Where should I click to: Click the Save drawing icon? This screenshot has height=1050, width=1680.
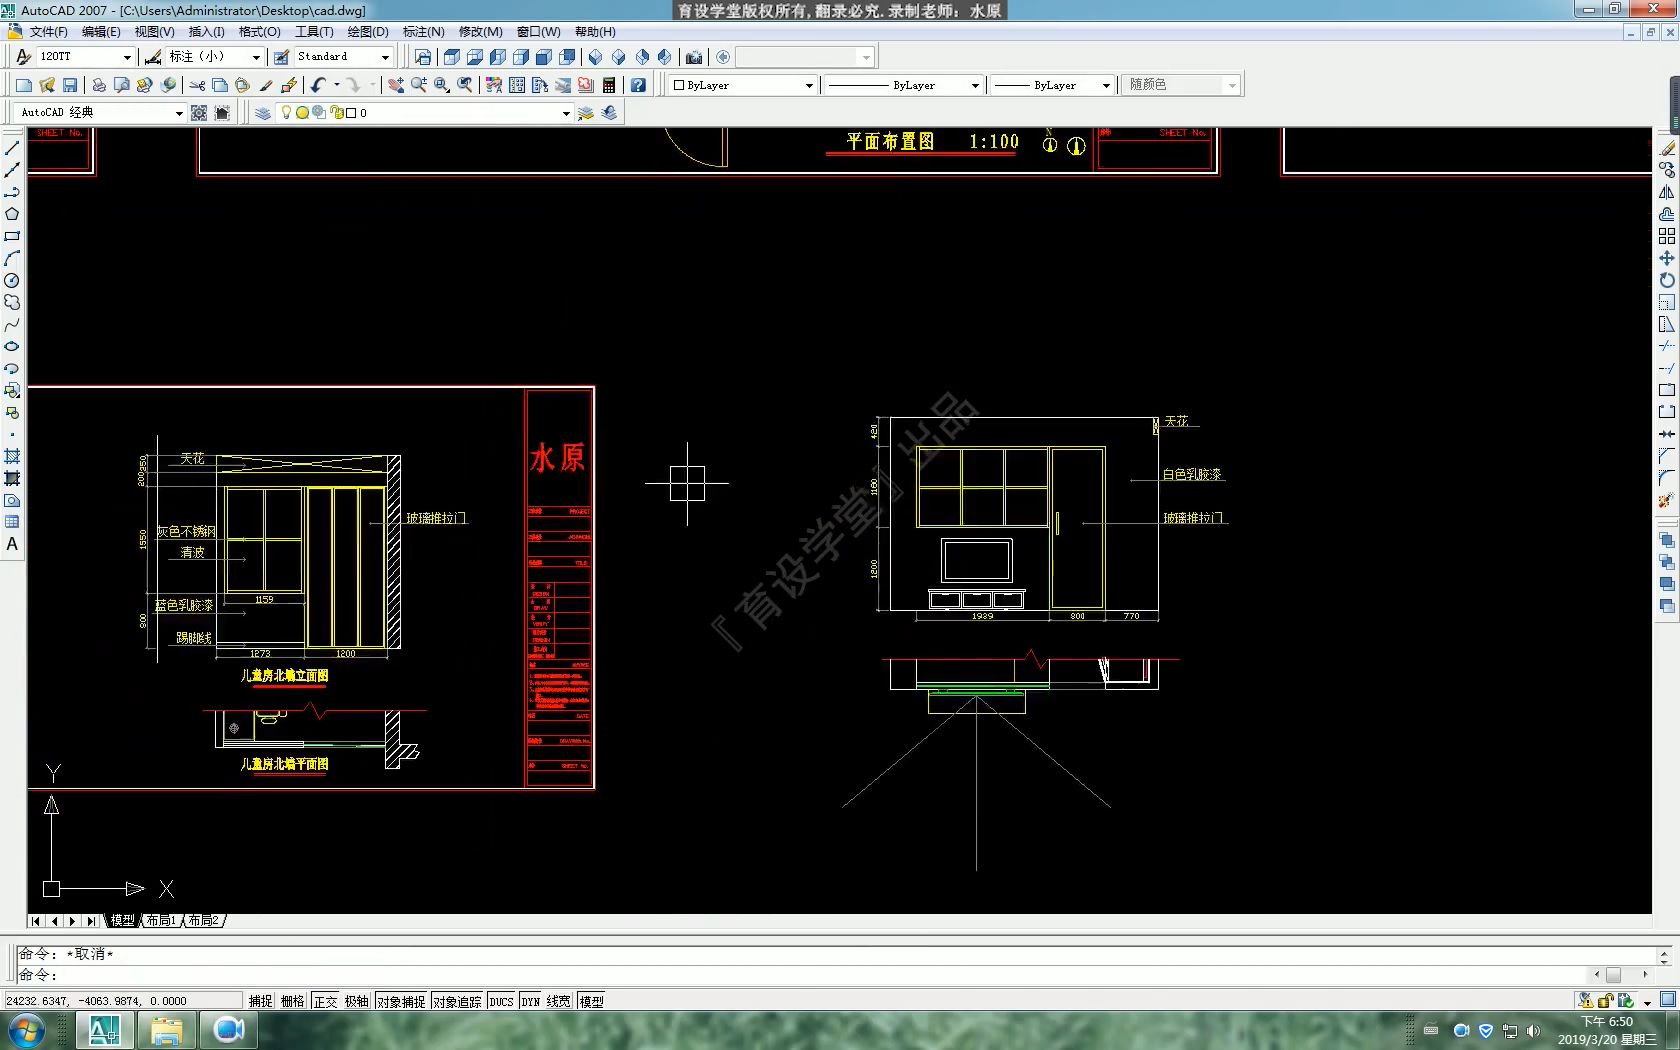[70, 85]
